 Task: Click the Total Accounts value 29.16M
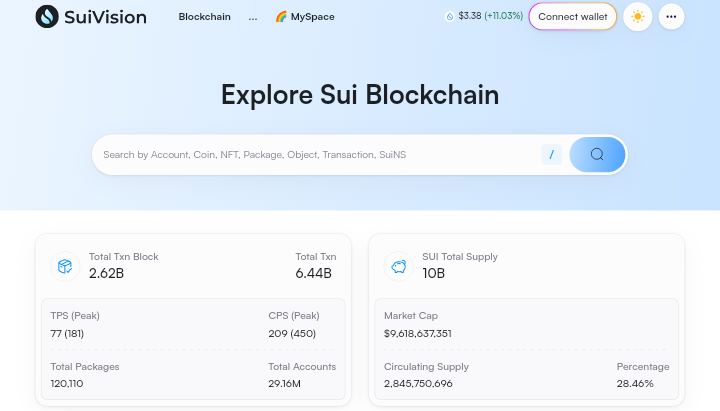(x=284, y=384)
